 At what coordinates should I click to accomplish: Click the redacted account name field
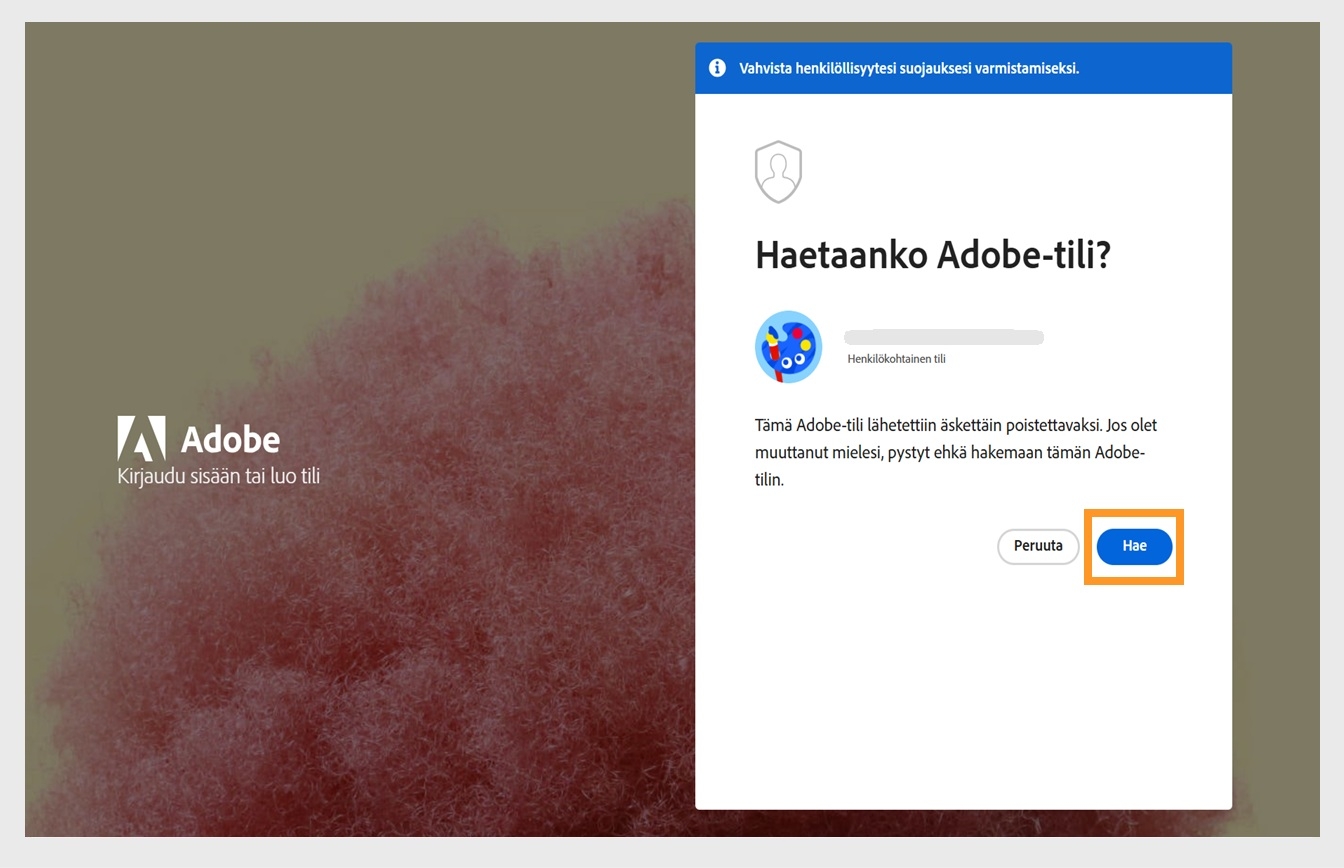(x=943, y=337)
